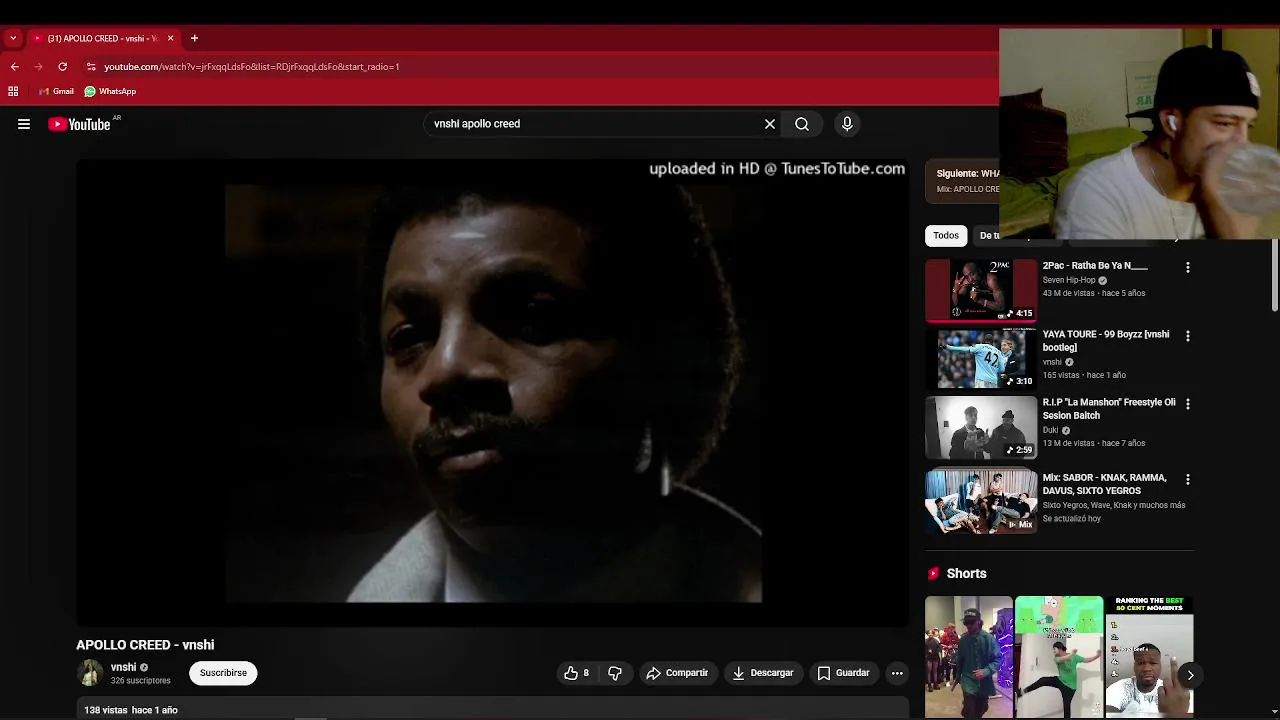Open vnshi channel name link

[x=123, y=667]
